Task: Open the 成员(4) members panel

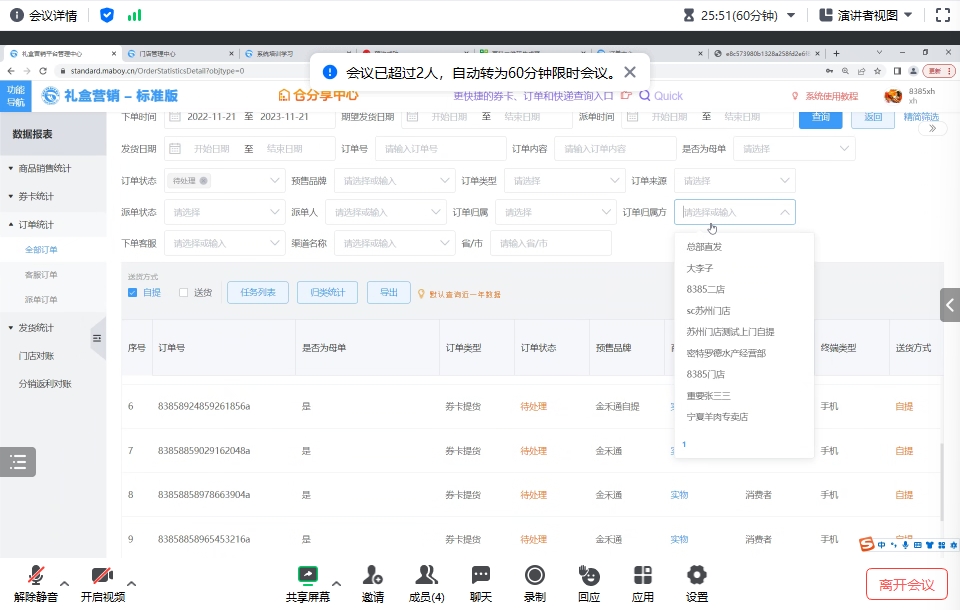Action: pos(427,576)
